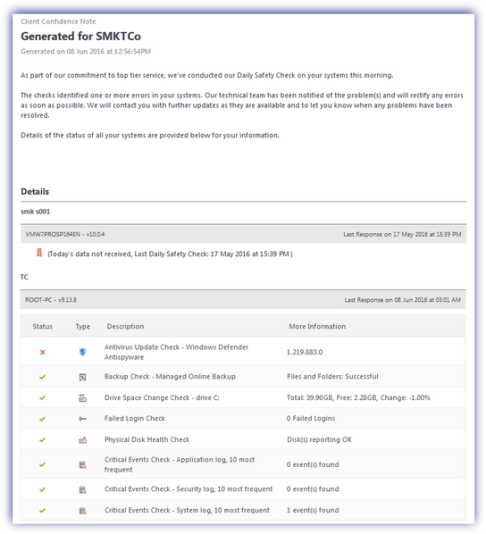Viewport: 486px width, 534px height.
Task: Click the Status column header
Action: point(43,326)
